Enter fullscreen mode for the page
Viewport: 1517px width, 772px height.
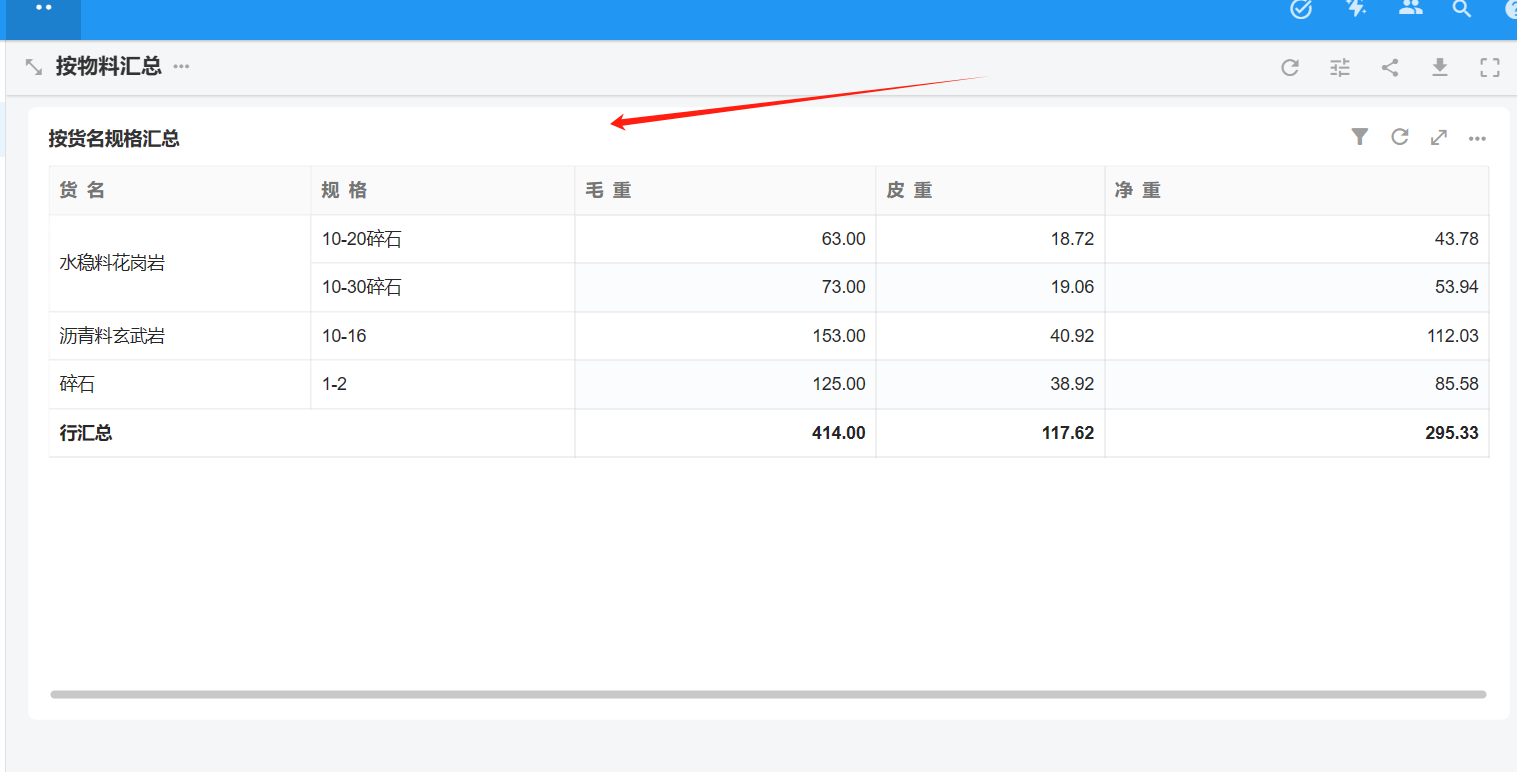pos(1490,68)
